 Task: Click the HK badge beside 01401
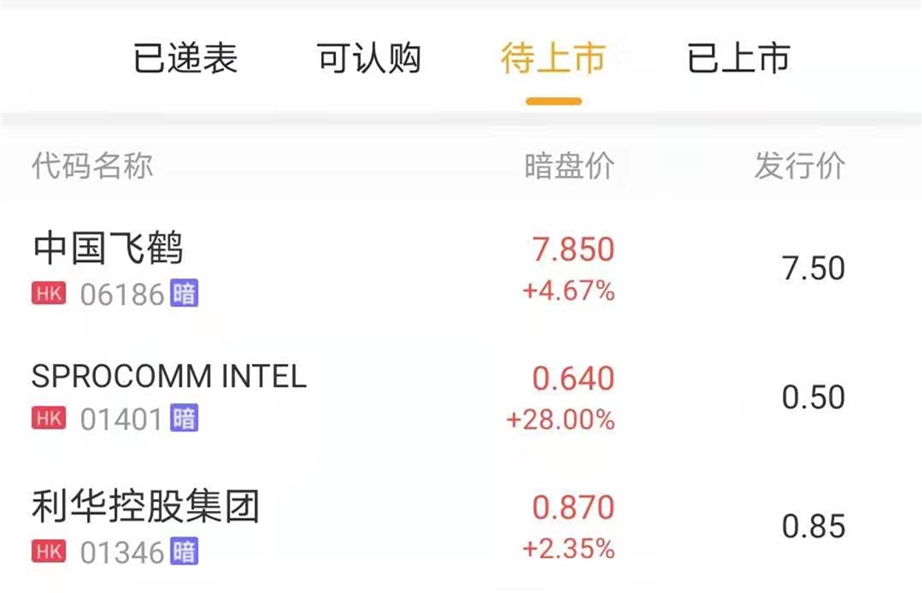(49, 418)
